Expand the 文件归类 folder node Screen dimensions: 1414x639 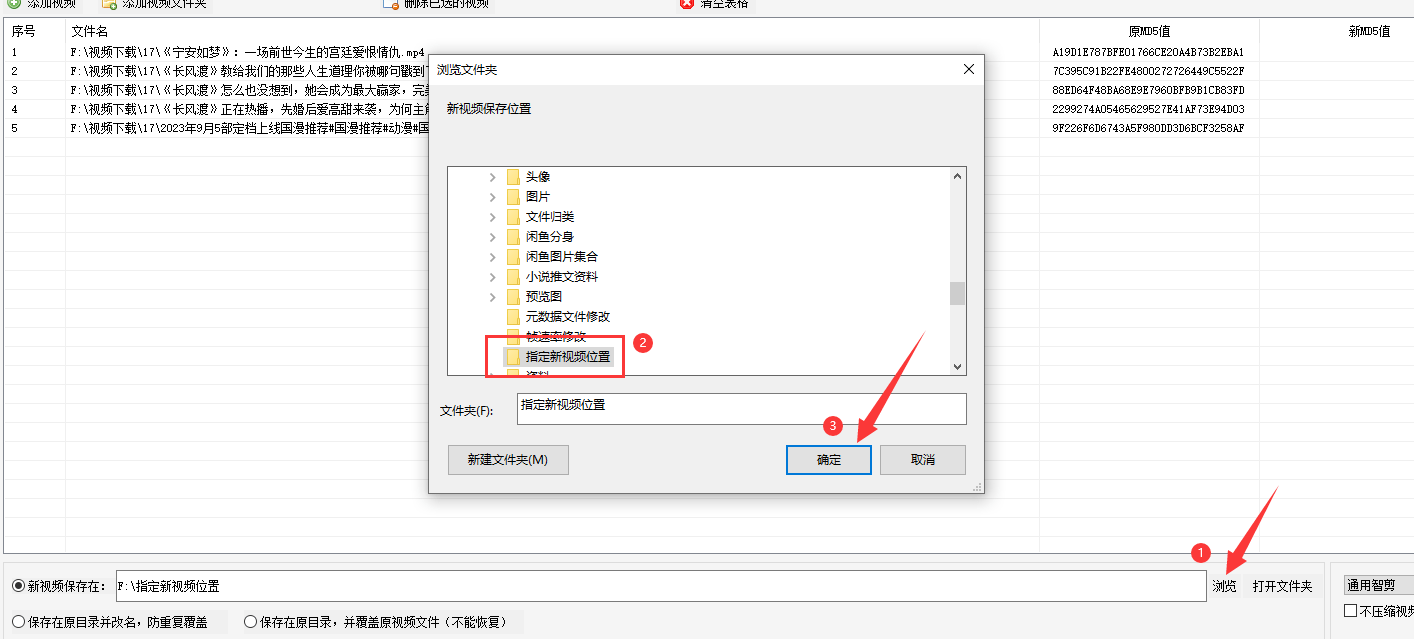(x=492, y=217)
